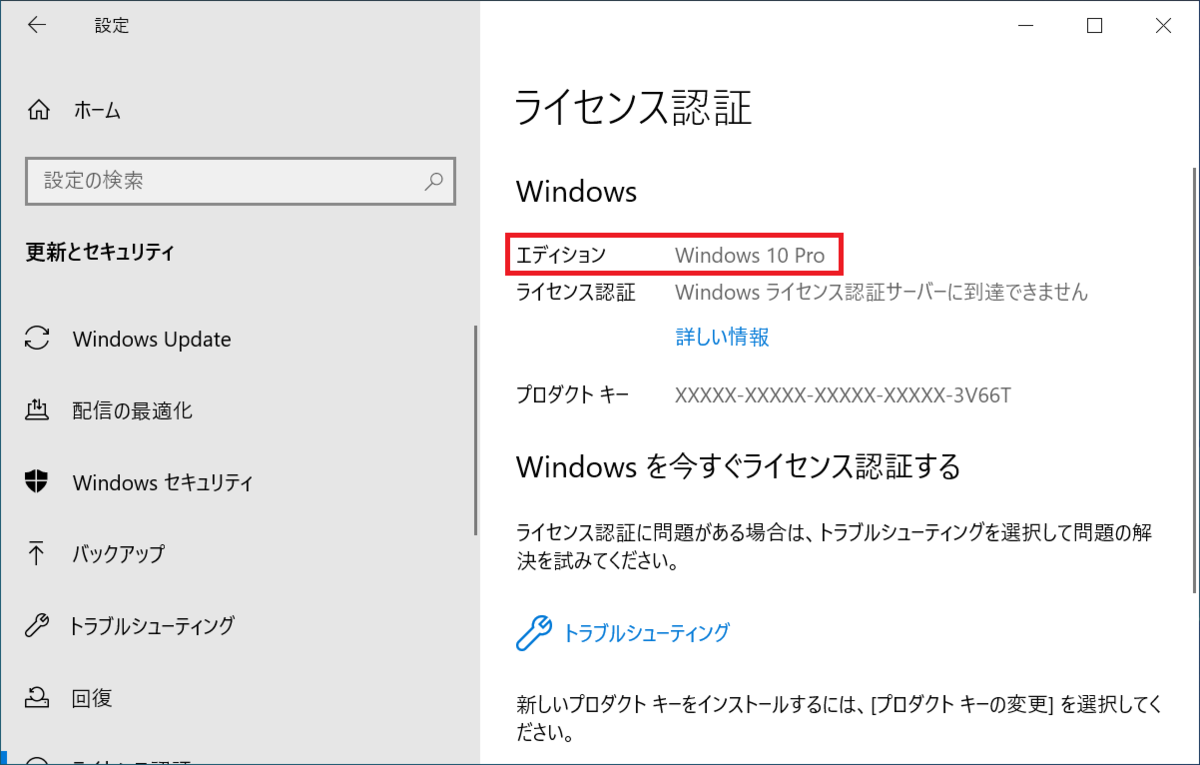
Task: Open Windows セキュリティ shield icon
Action: [x=38, y=482]
